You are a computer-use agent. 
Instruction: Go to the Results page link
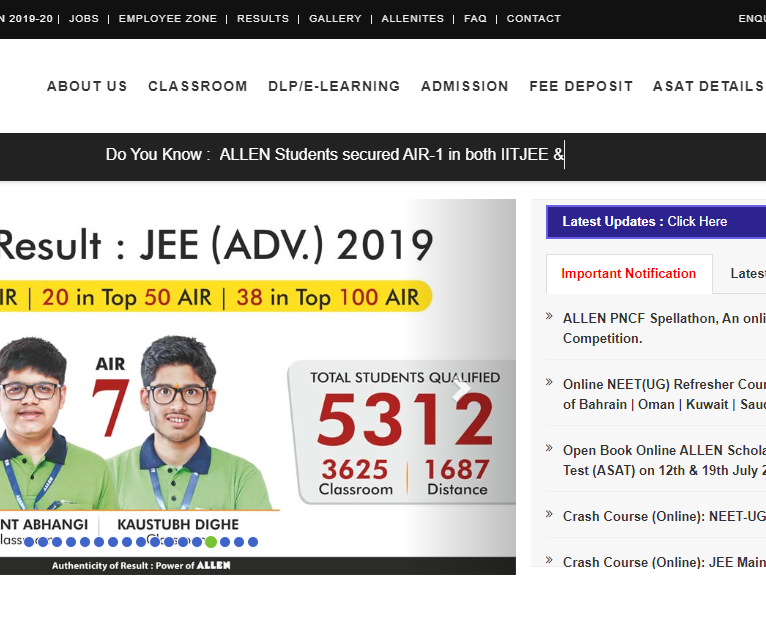[263, 19]
